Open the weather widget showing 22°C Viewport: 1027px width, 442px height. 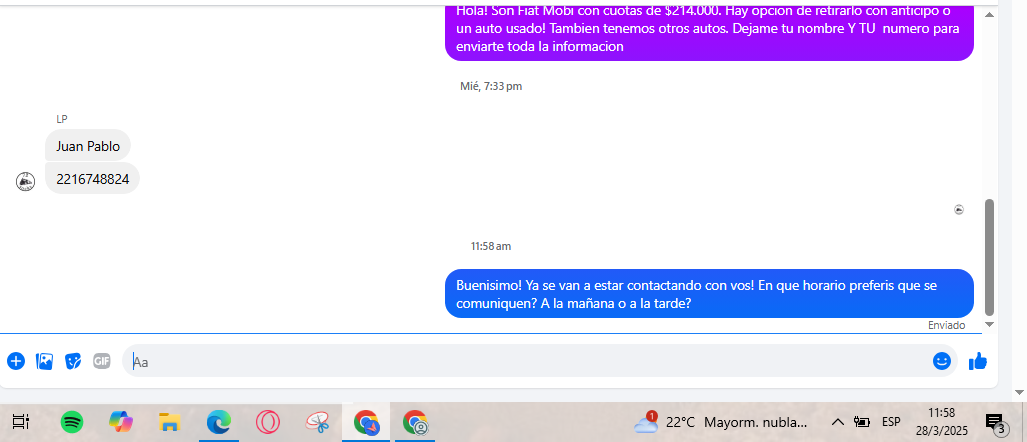pyautogui.click(x=720, y=422)
